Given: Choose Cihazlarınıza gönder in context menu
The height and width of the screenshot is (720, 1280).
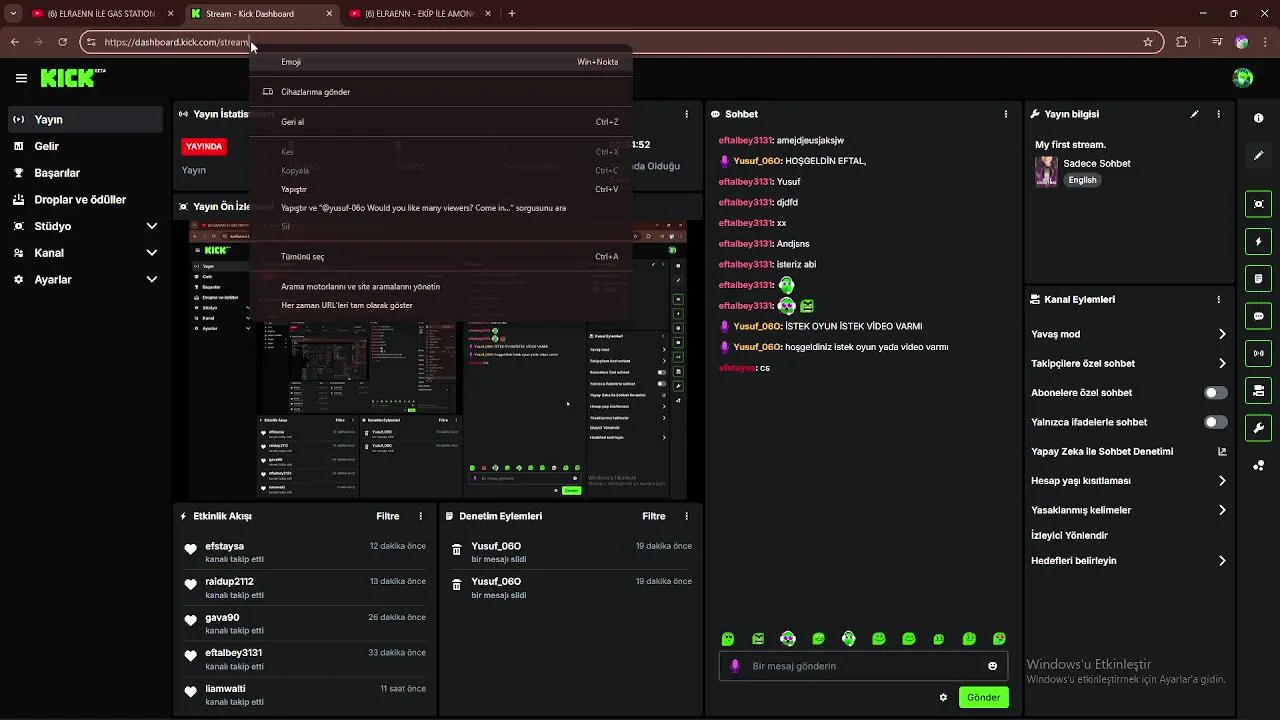Looking at the screenshot, I should coord(440,92).
